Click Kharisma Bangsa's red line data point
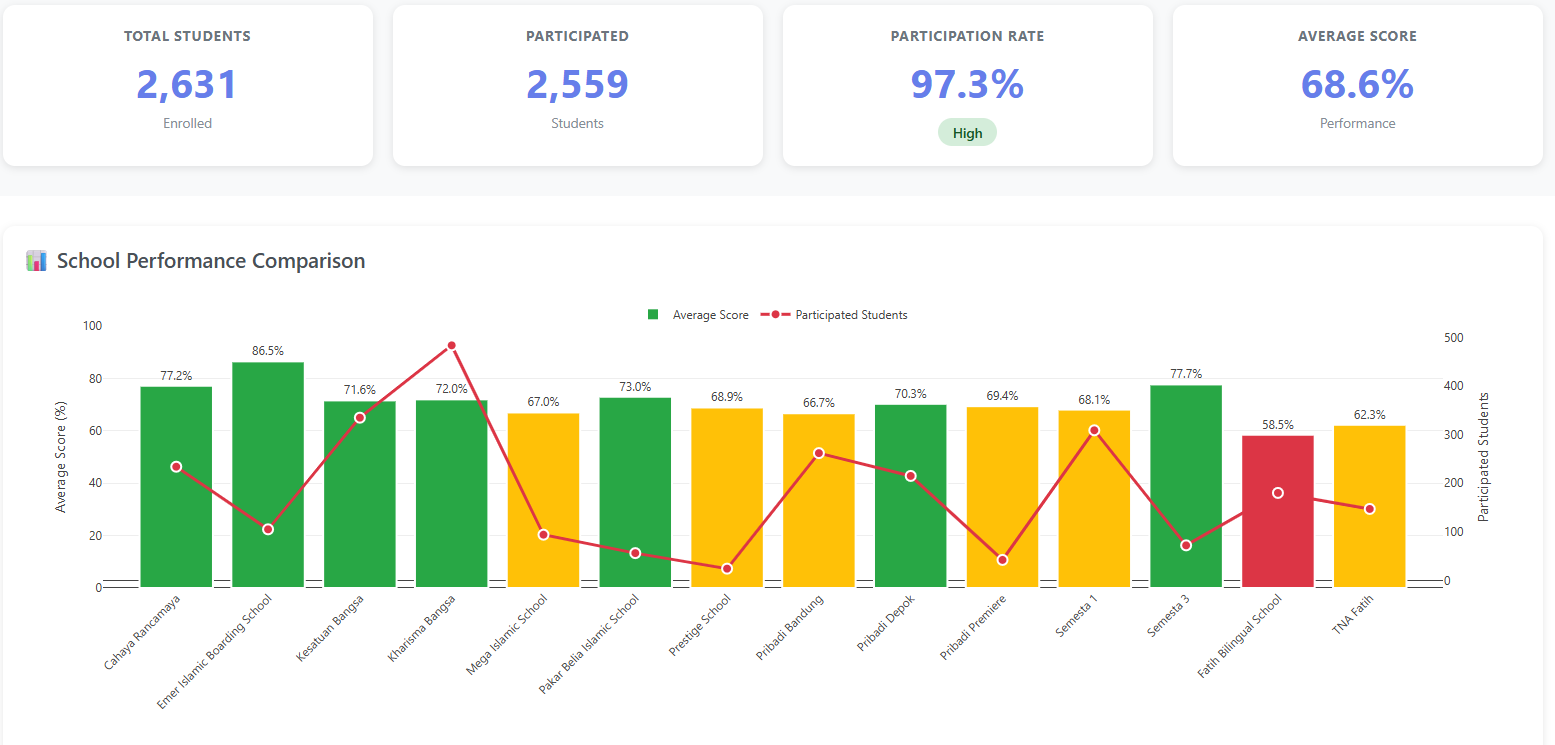1555x745 pixels. click(452, 343)
